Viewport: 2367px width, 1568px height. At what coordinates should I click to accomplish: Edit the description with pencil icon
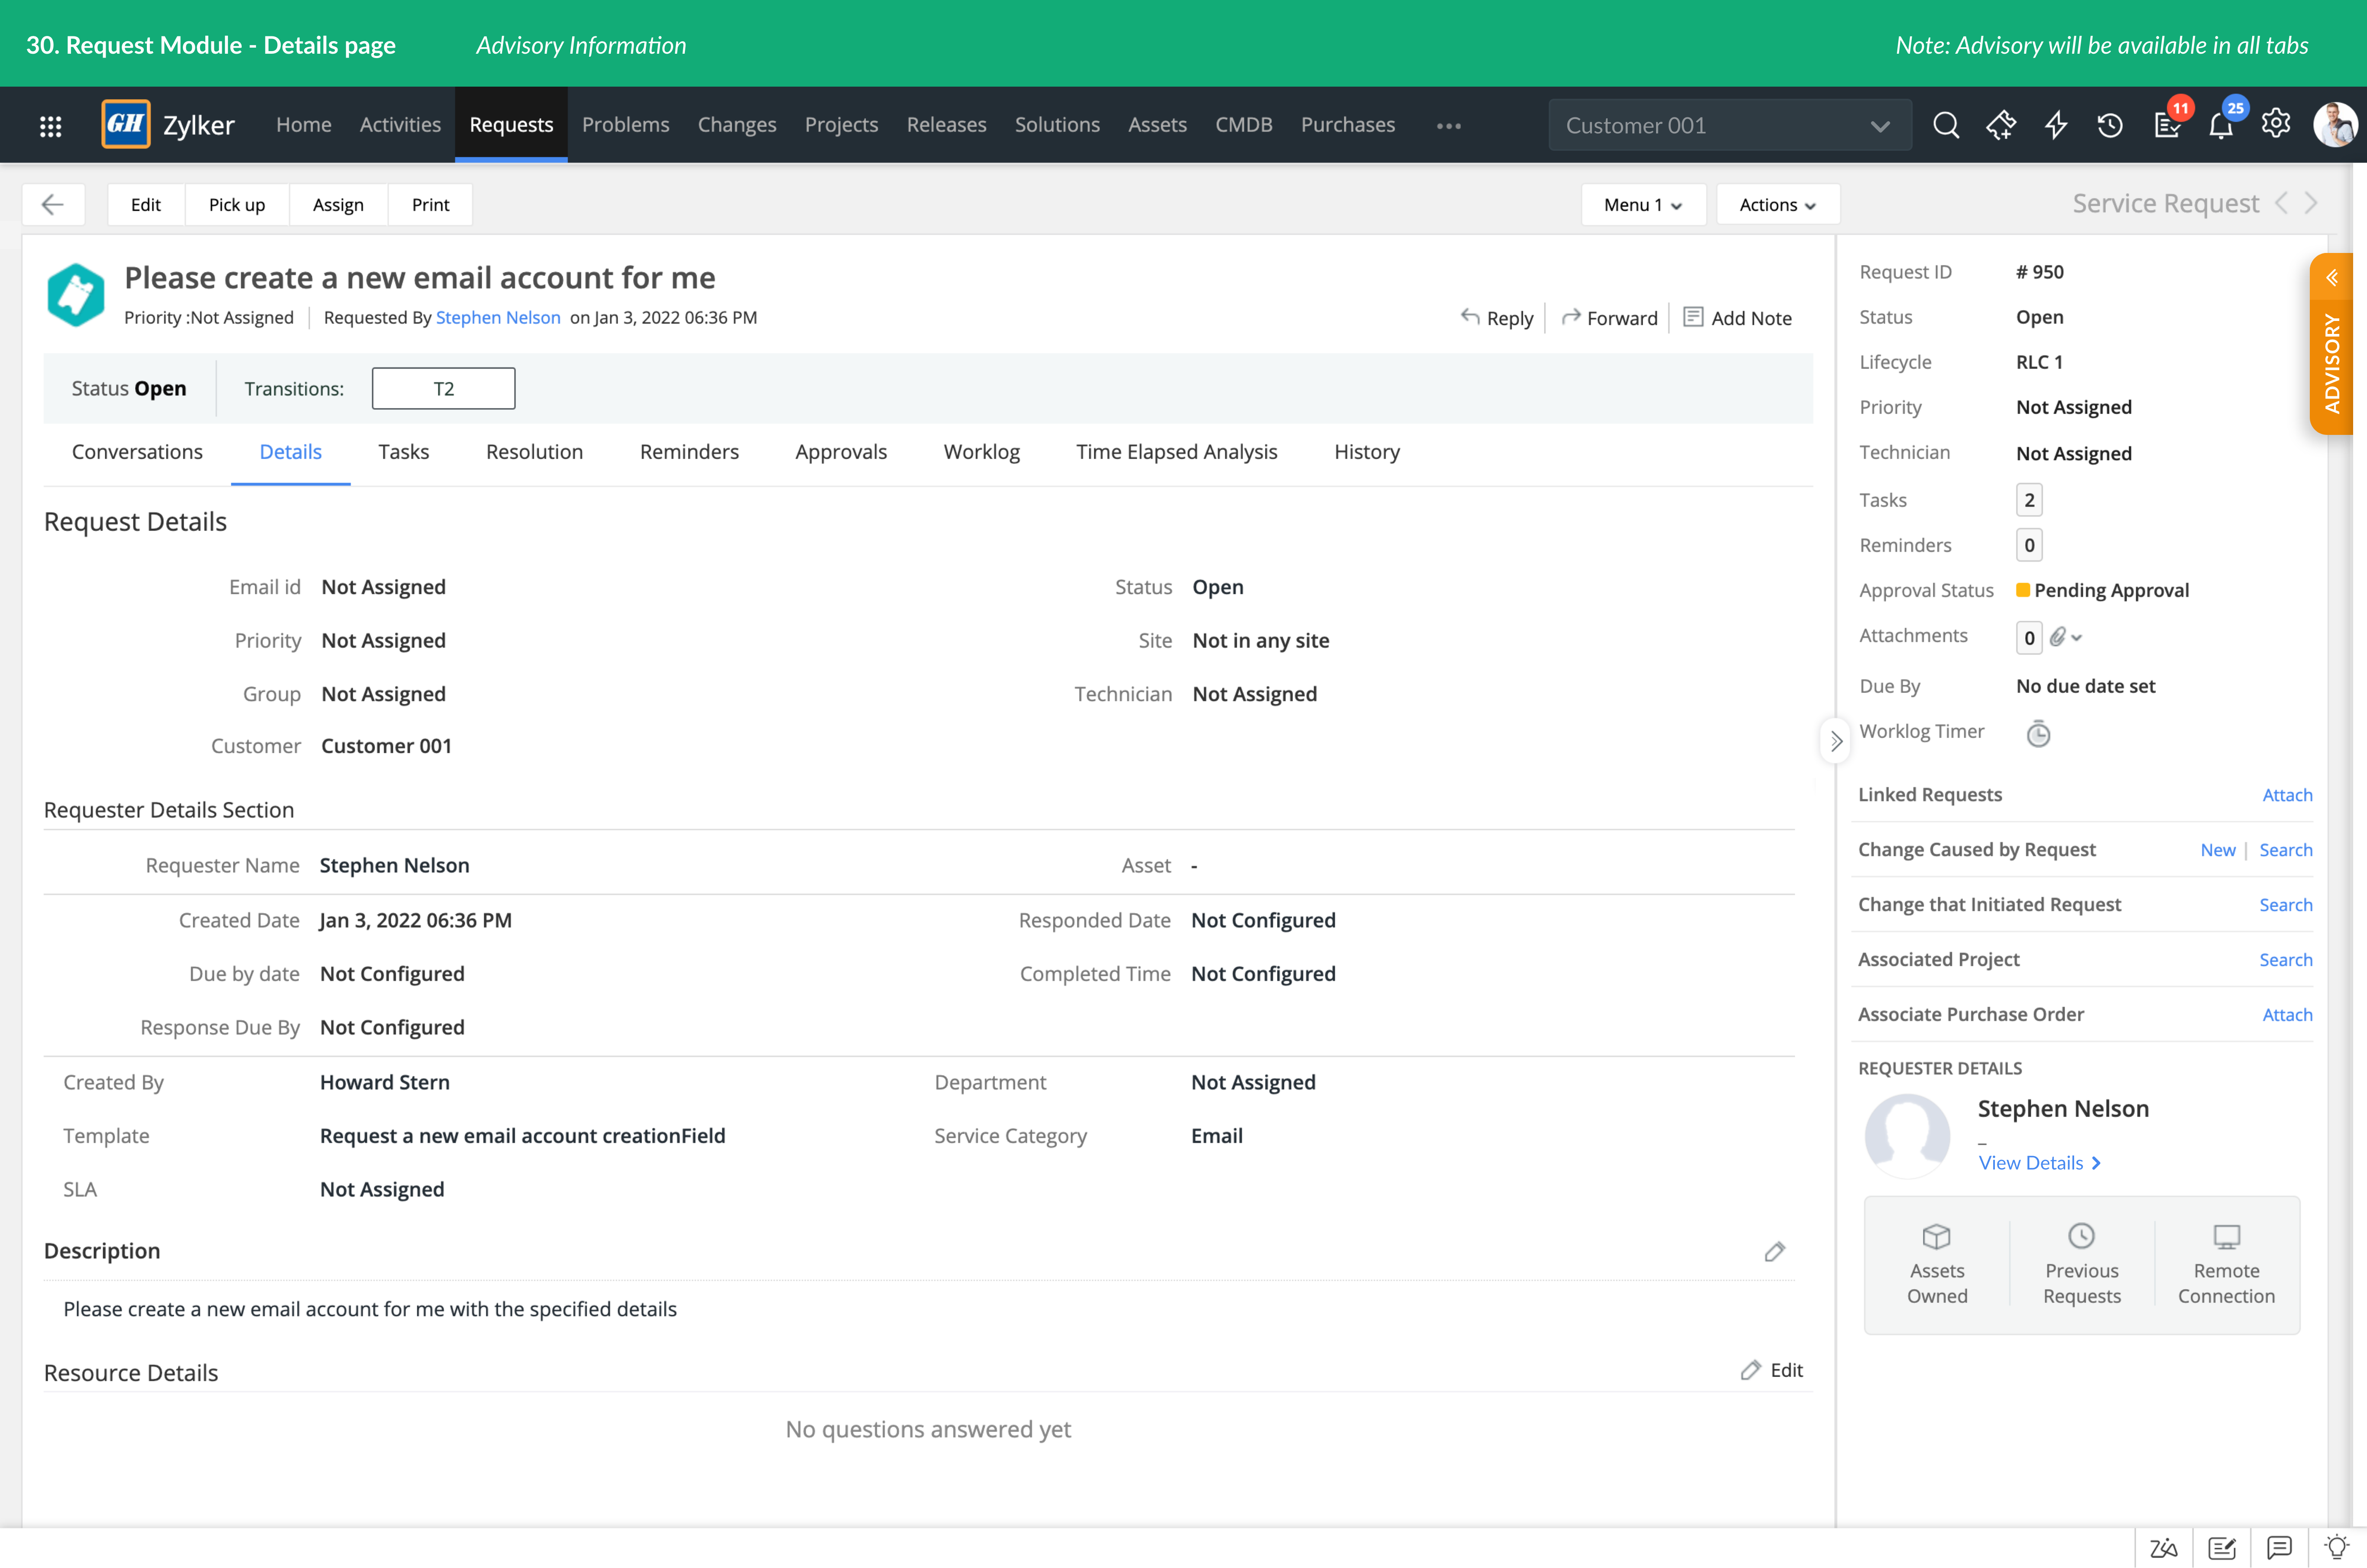1774,1251
